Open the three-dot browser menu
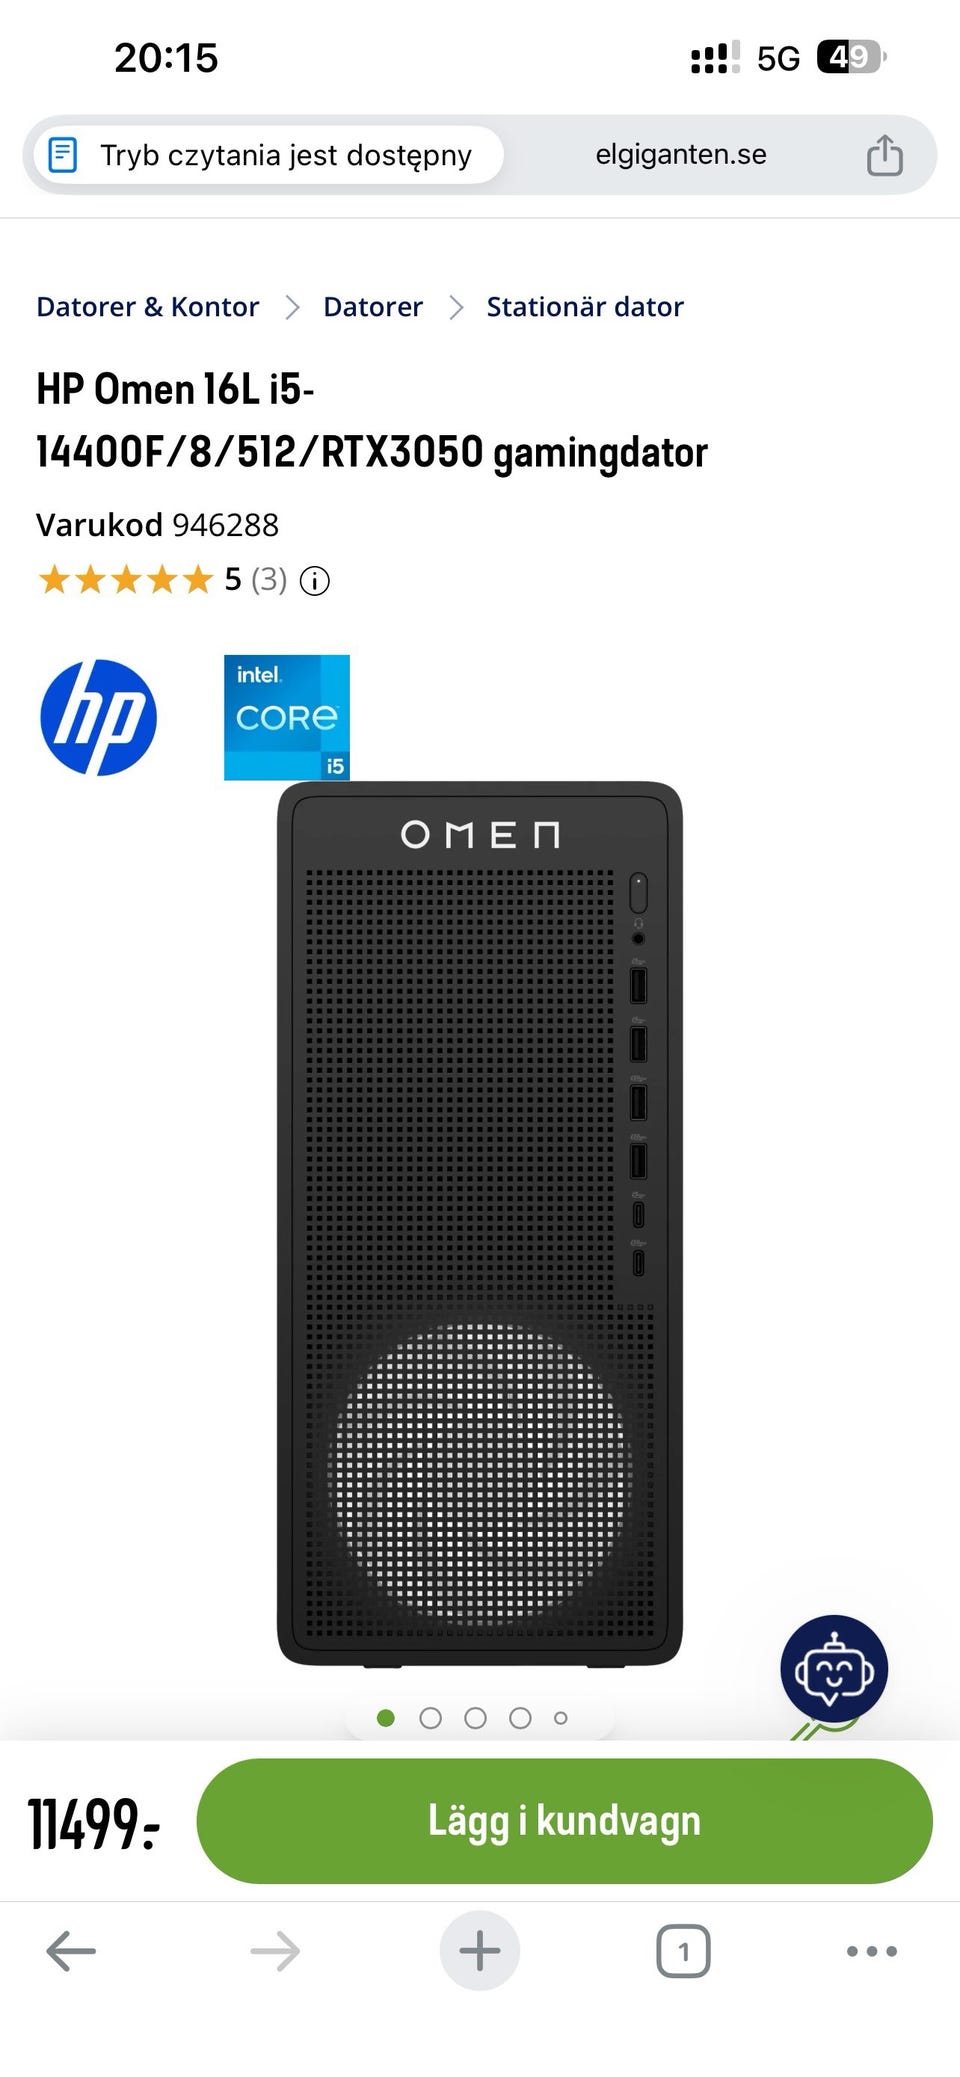This screenshot has height=2077, width=960. pyautogui.click(x=872, y=1950)
